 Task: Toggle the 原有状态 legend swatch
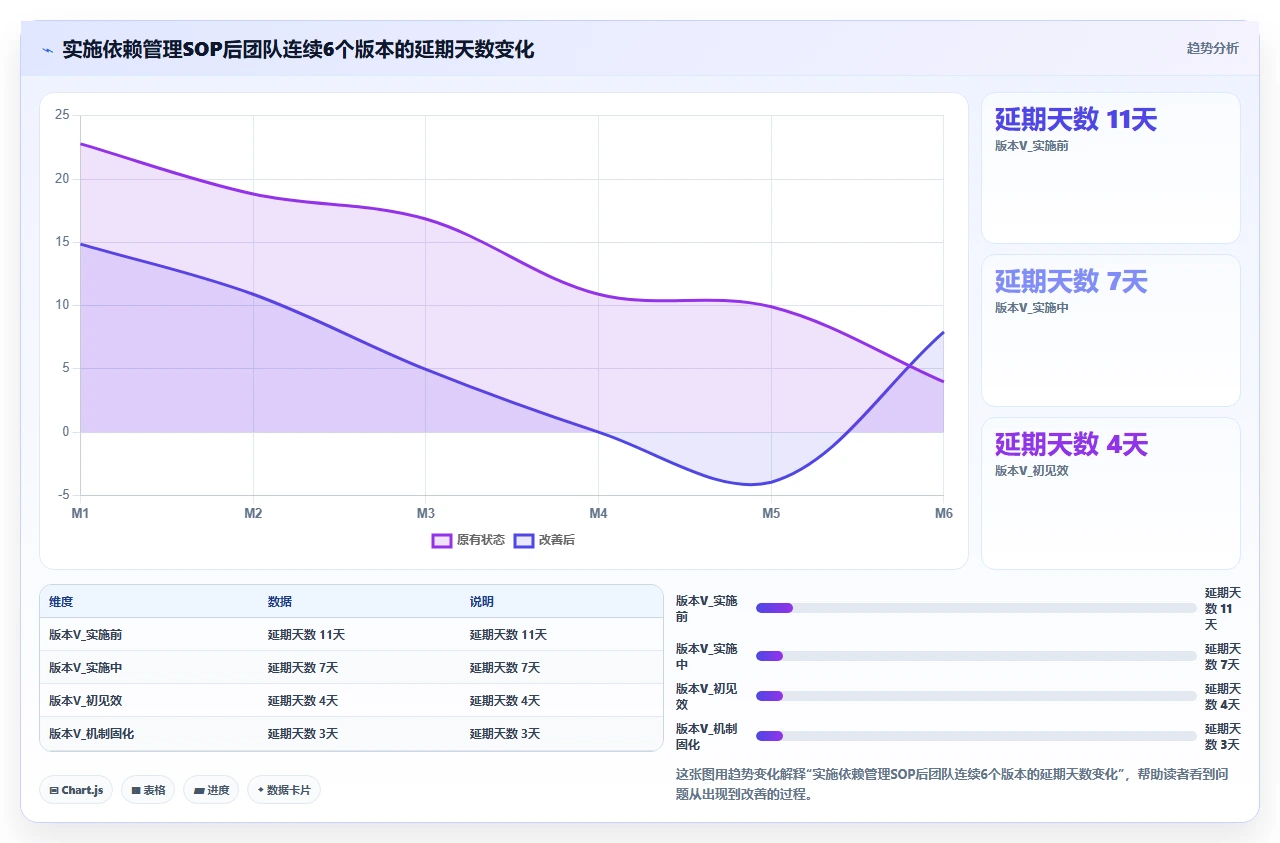[x=442, y=540]
